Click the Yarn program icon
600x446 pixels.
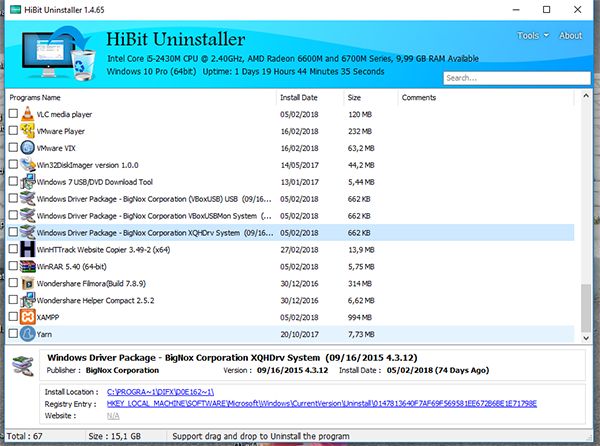point(27,333)
